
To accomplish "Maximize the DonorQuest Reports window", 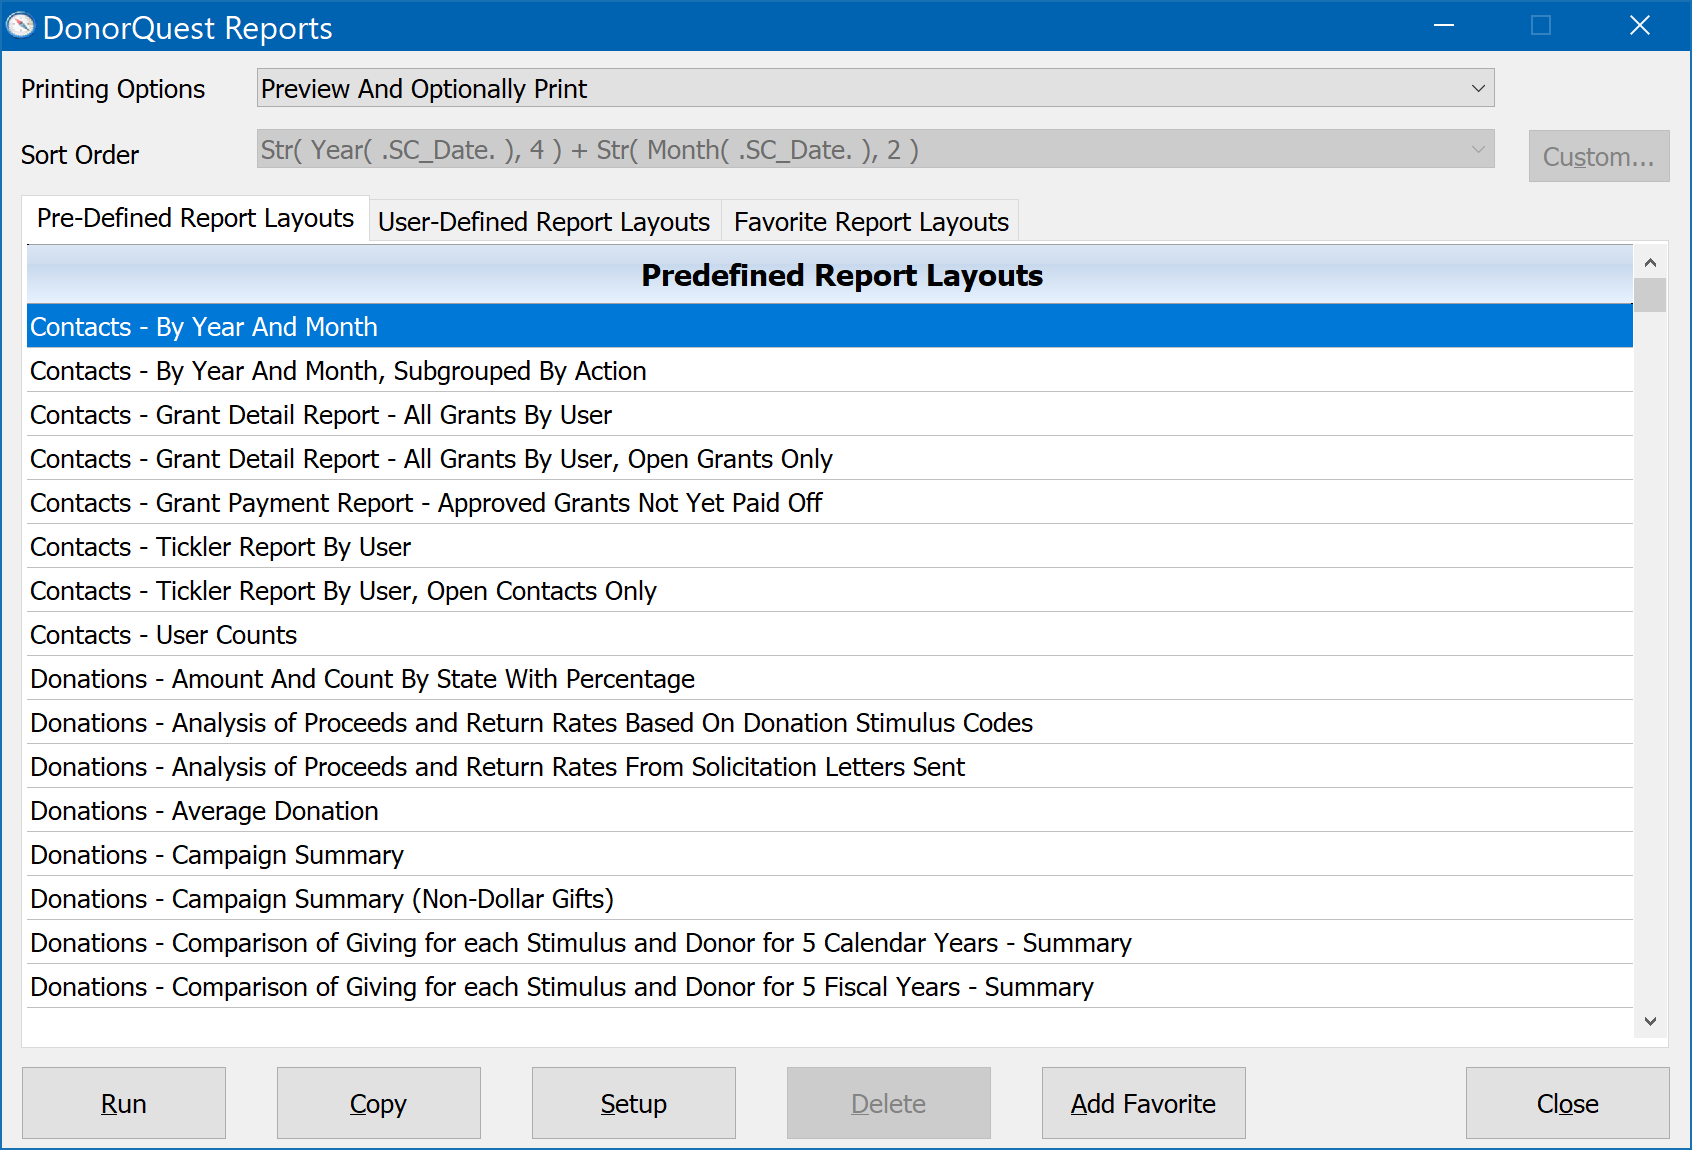I will [1541, 25].
